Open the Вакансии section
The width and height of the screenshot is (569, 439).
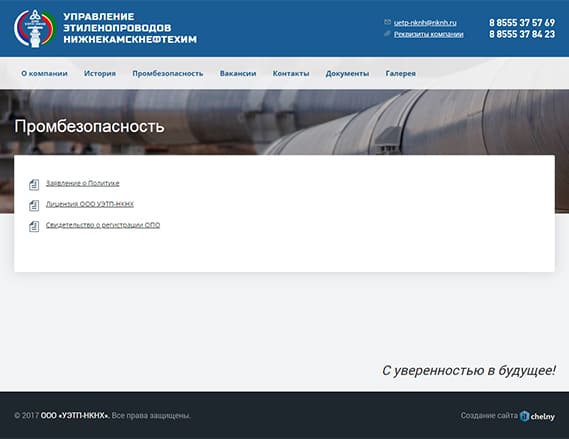pyautogui.click(x=238, y=73)
